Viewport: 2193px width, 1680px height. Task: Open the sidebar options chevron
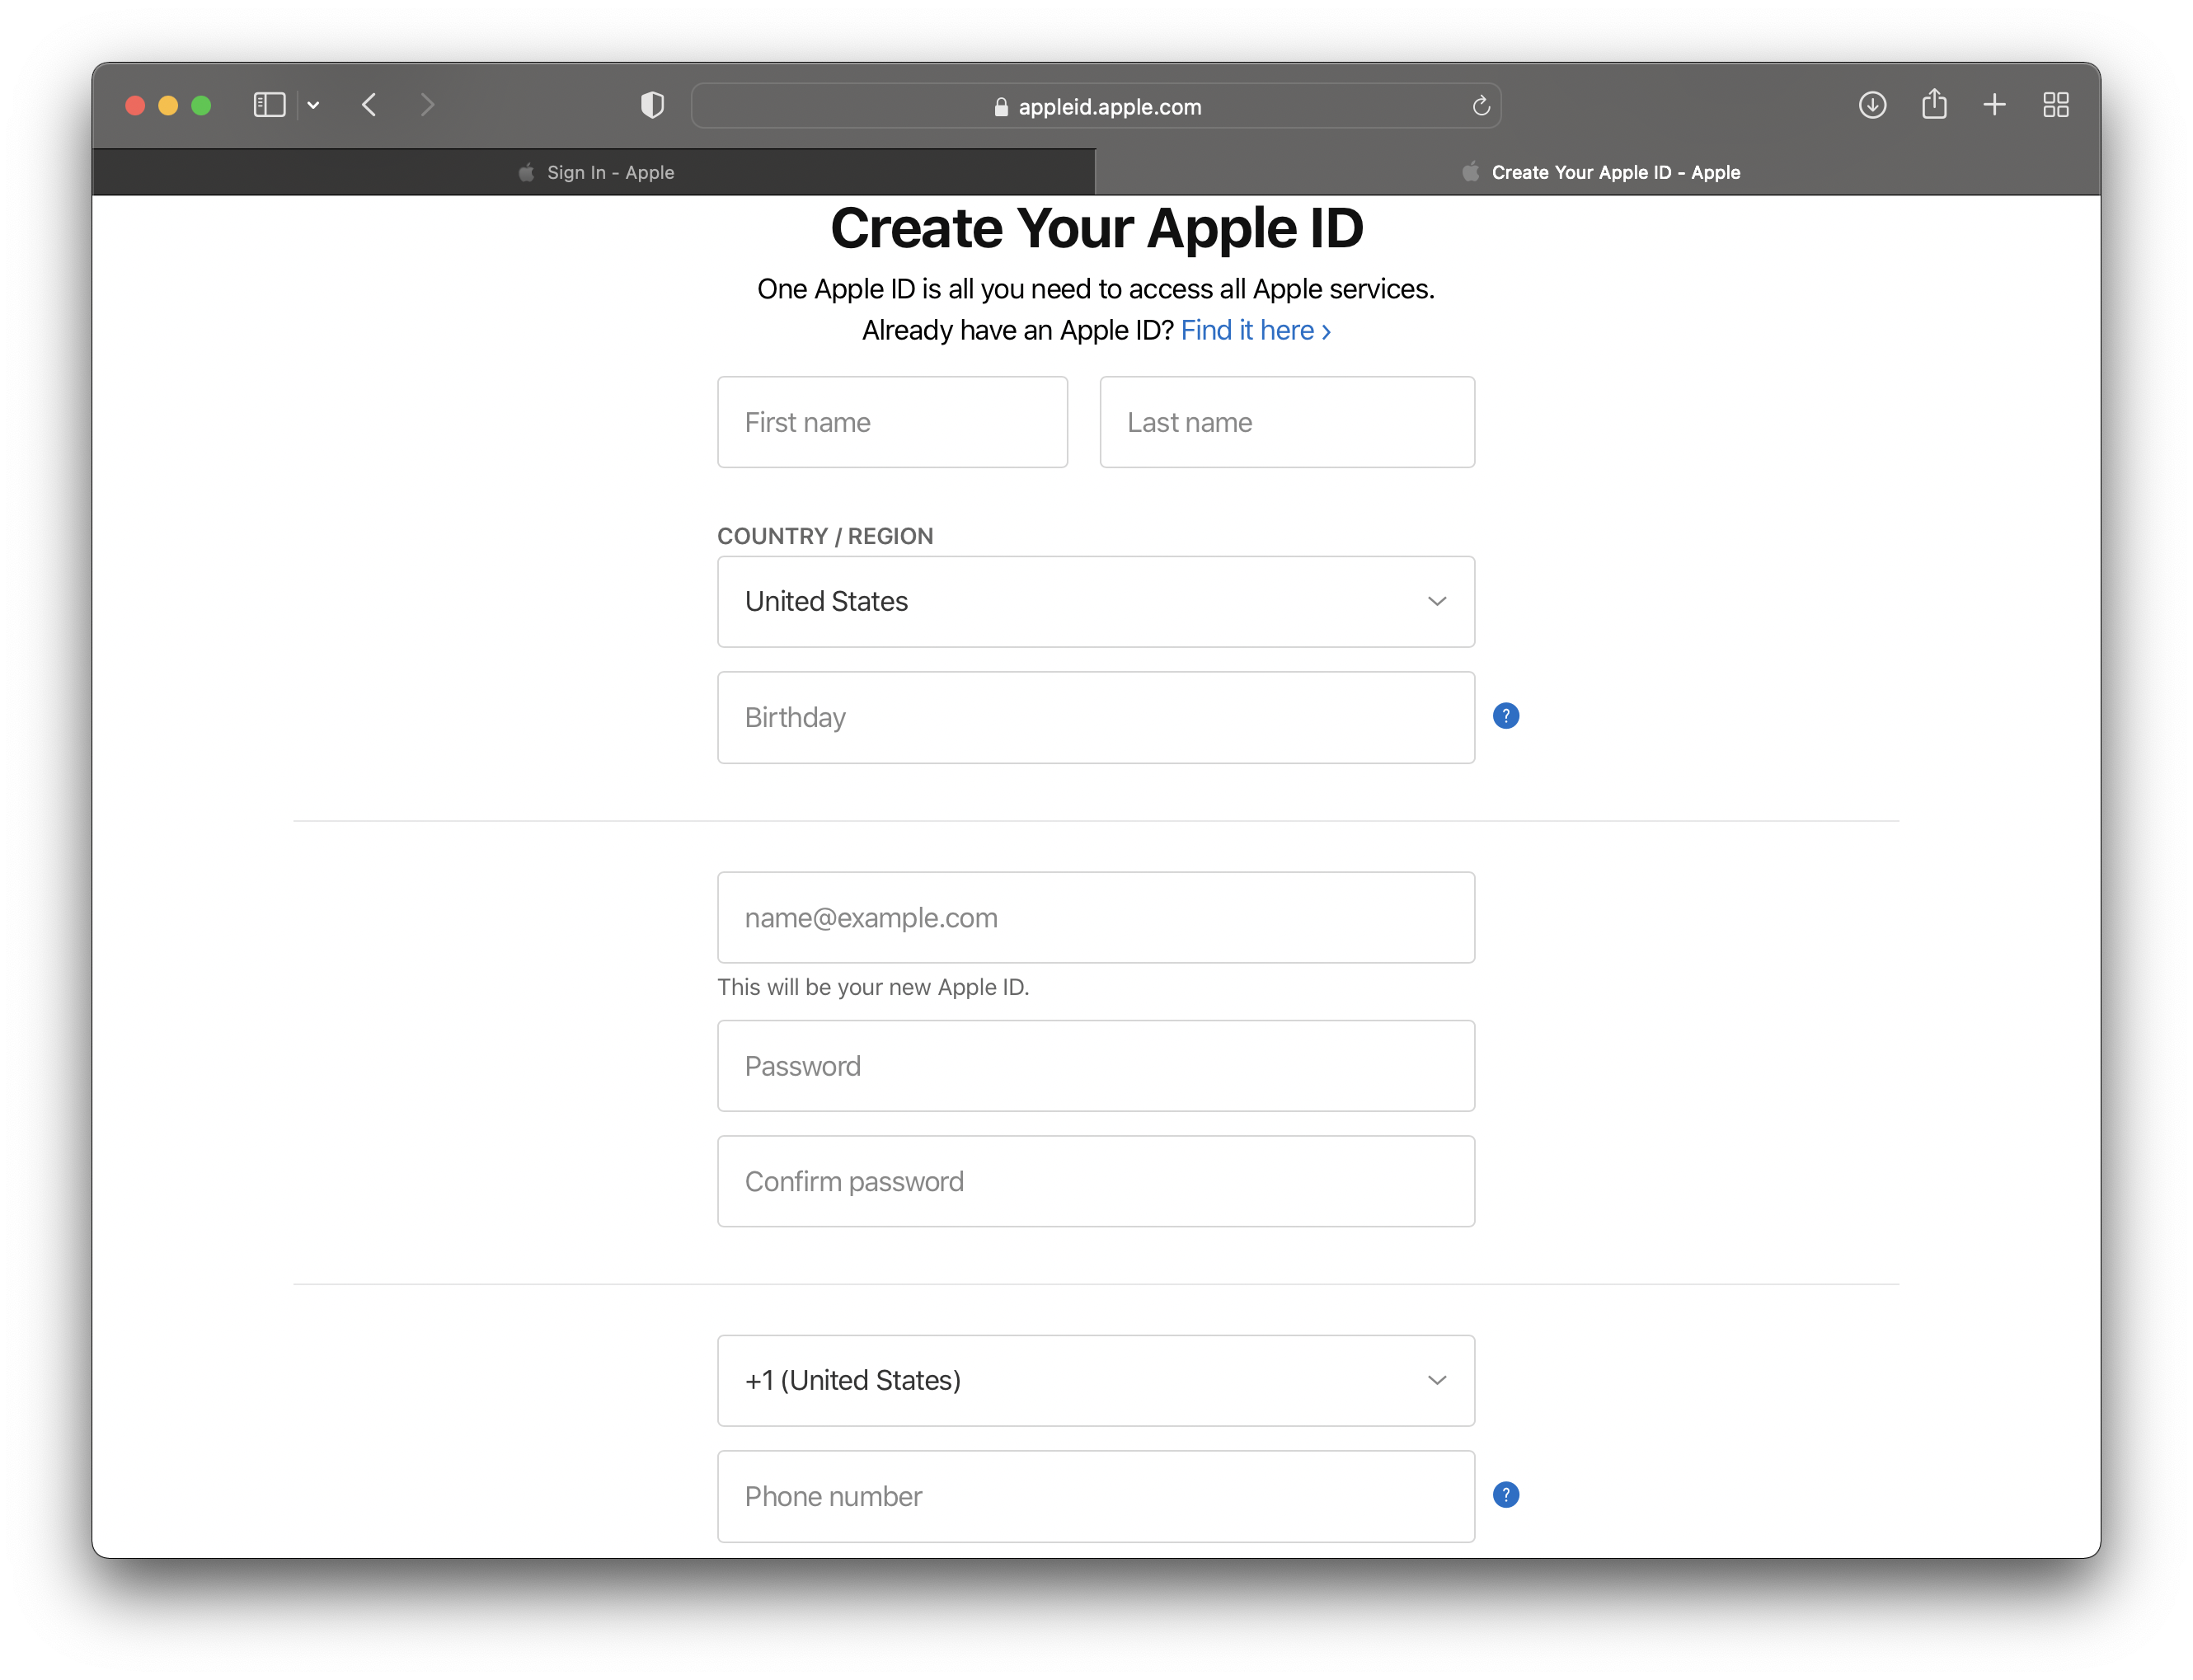coord(313,105)
